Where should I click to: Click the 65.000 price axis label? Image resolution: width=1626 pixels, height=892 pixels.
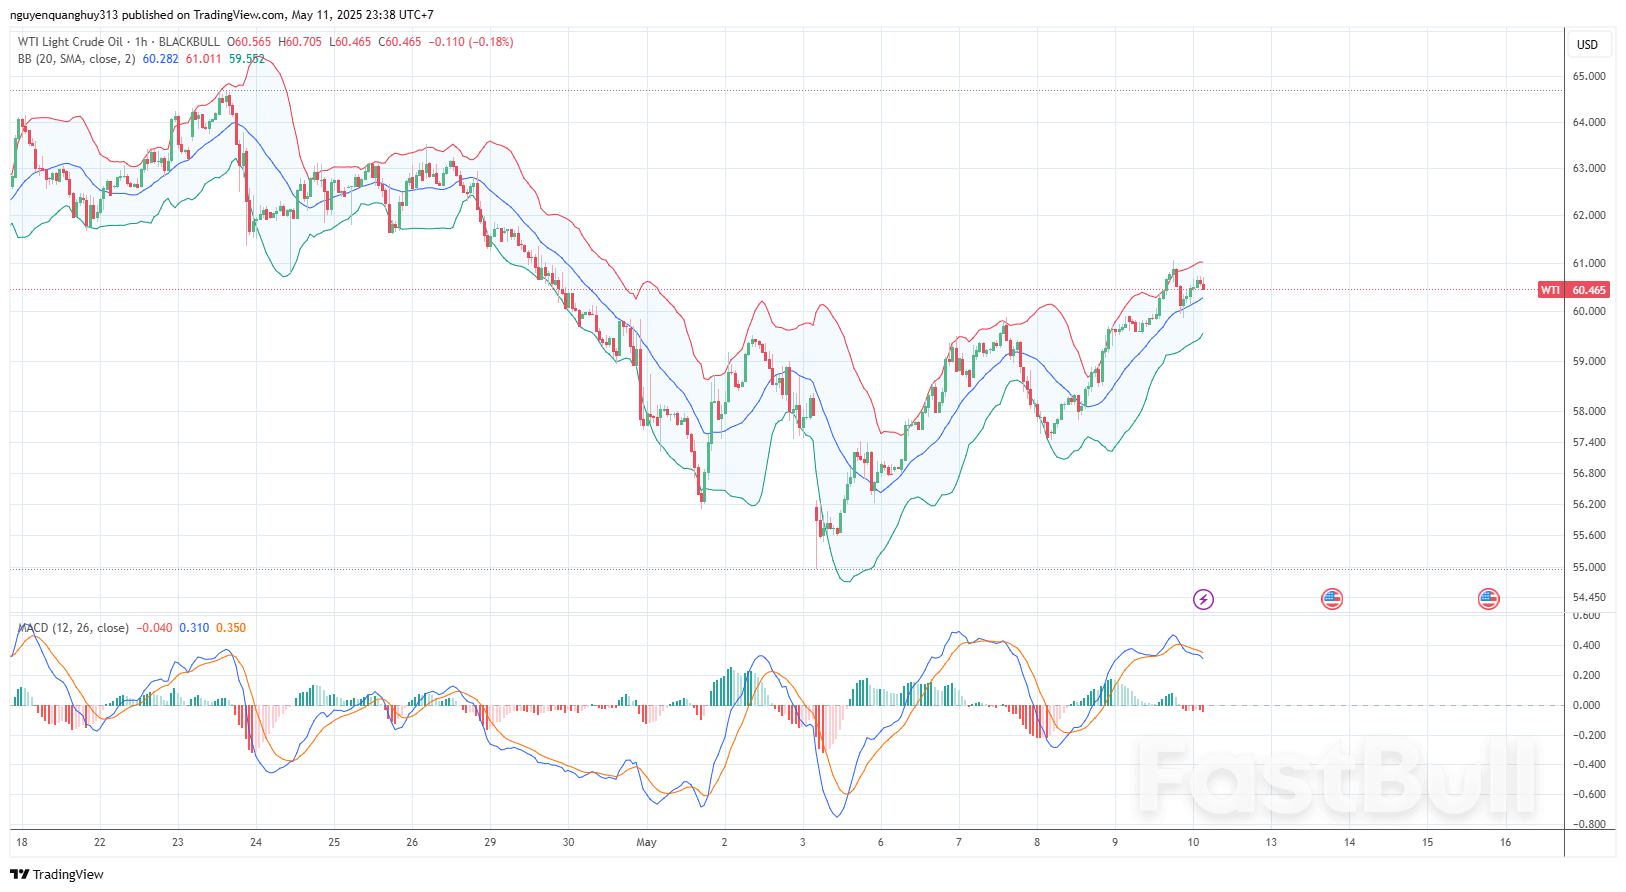[x=1588, y=76]
